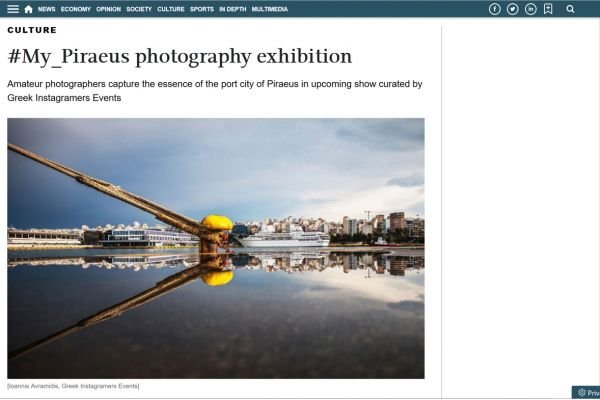
Task: Open the search magnifier
Action: [570, 9]
